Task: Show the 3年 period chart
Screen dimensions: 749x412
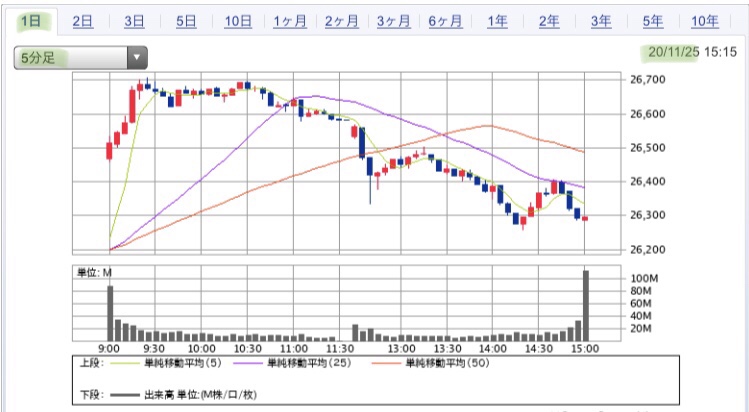Action: point(600,21)
